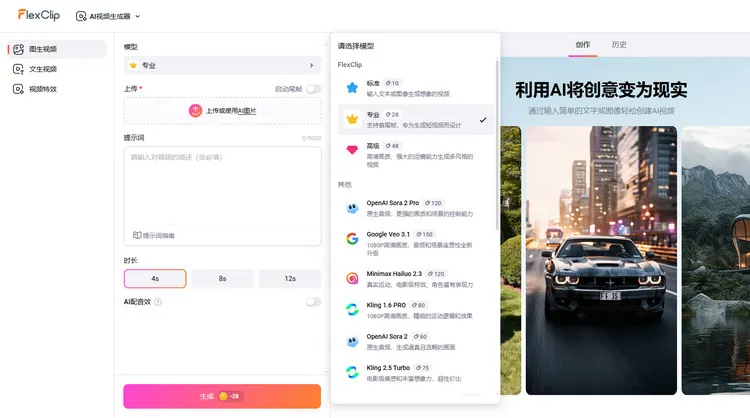Click the AI图片 link in upload box
The height and width of the screenshot is (418, 750).
coord(247,110)
